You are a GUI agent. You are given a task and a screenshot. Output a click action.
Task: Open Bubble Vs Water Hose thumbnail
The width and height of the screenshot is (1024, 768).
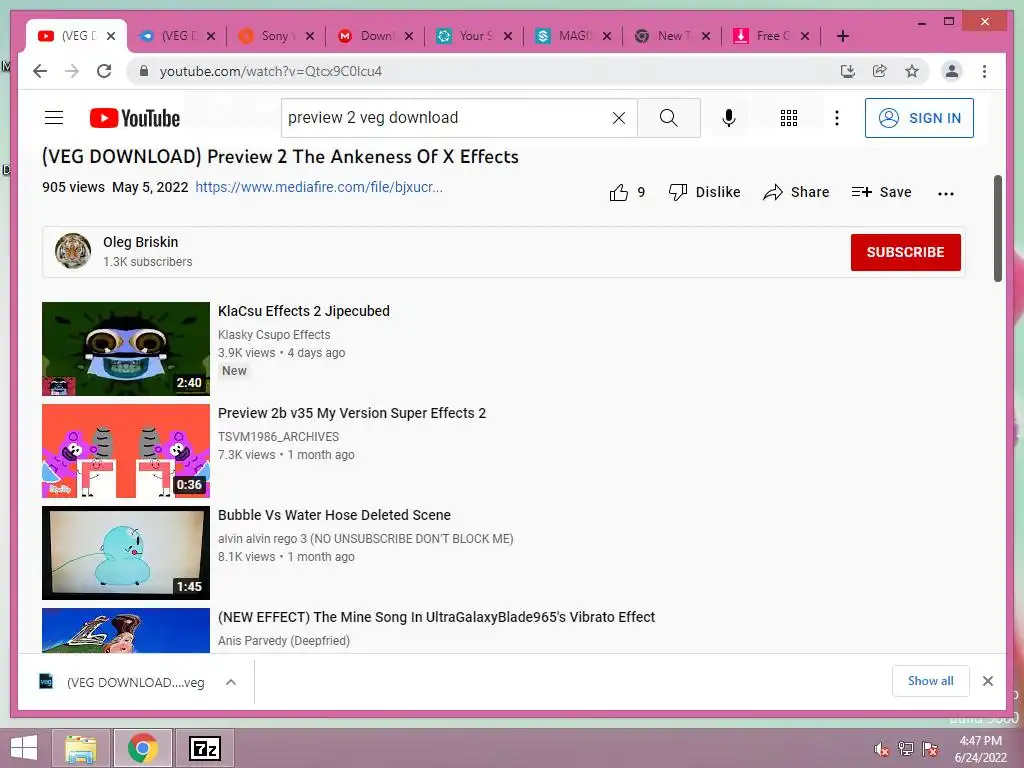coord(126,552)
